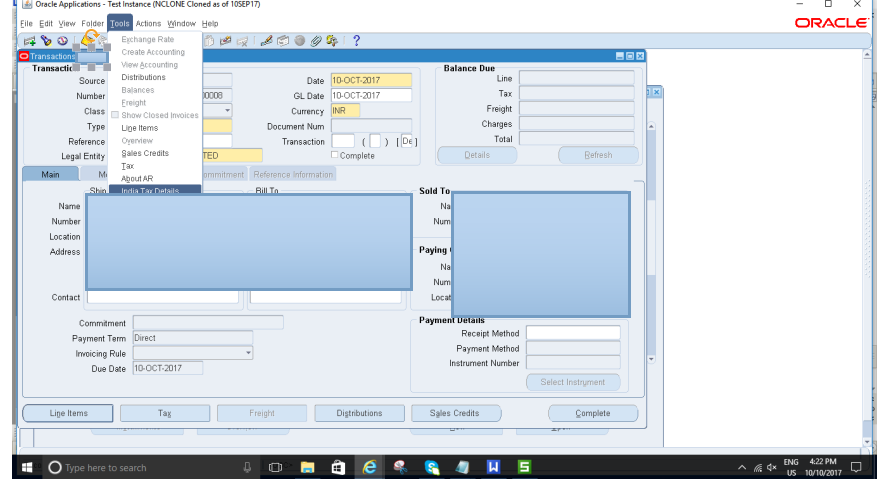Click the Refresh button under Balance Due
878x479 pixels.
598,155
